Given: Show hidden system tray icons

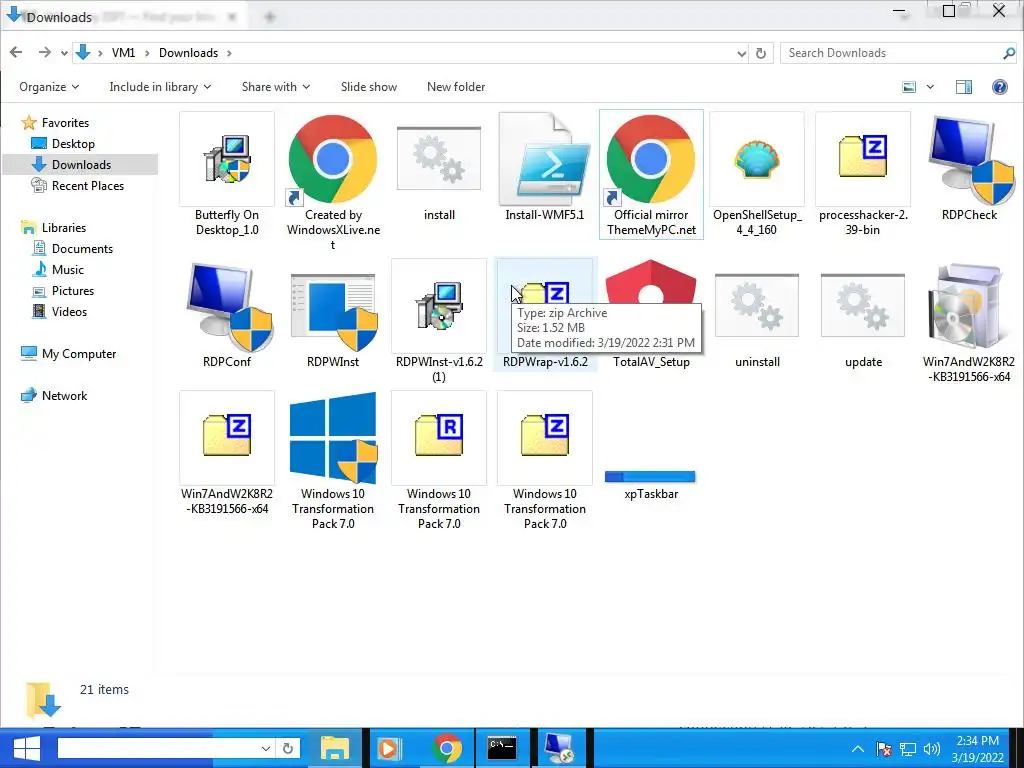Looking at the screenshot, I should tap(858, 749).
